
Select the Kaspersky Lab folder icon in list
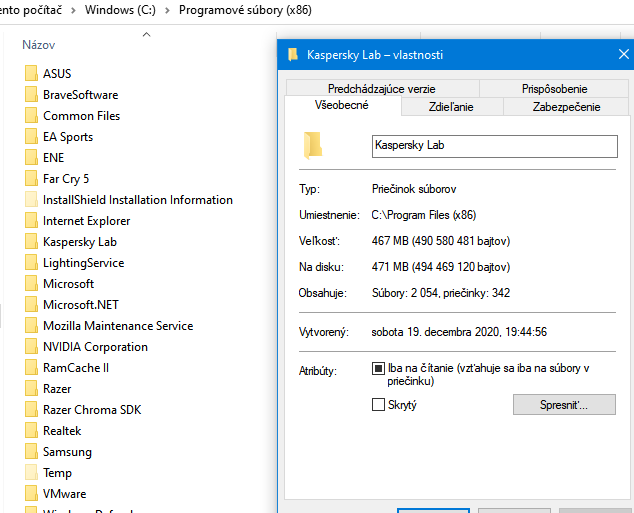tap(31, 242)
